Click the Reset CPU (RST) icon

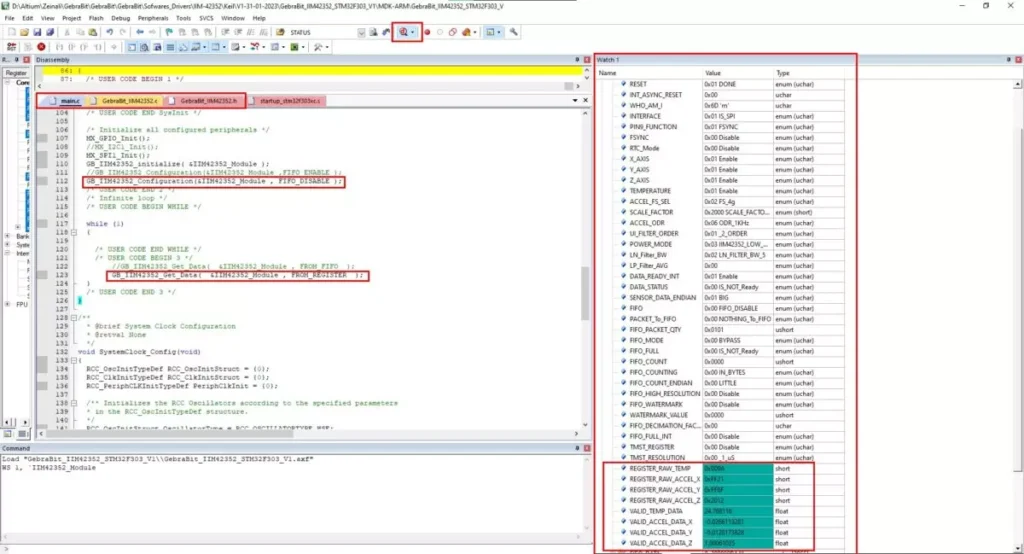[12, 46]
